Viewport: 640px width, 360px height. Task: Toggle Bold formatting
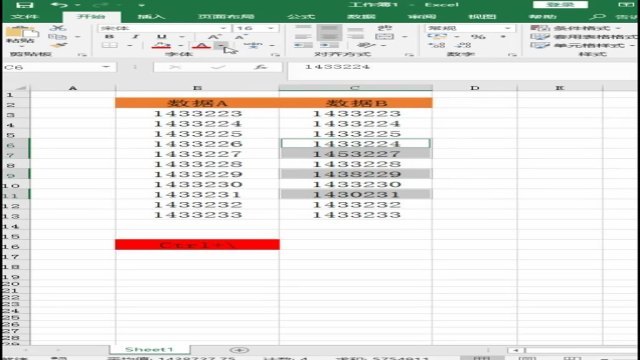click(x=109, y=37)
